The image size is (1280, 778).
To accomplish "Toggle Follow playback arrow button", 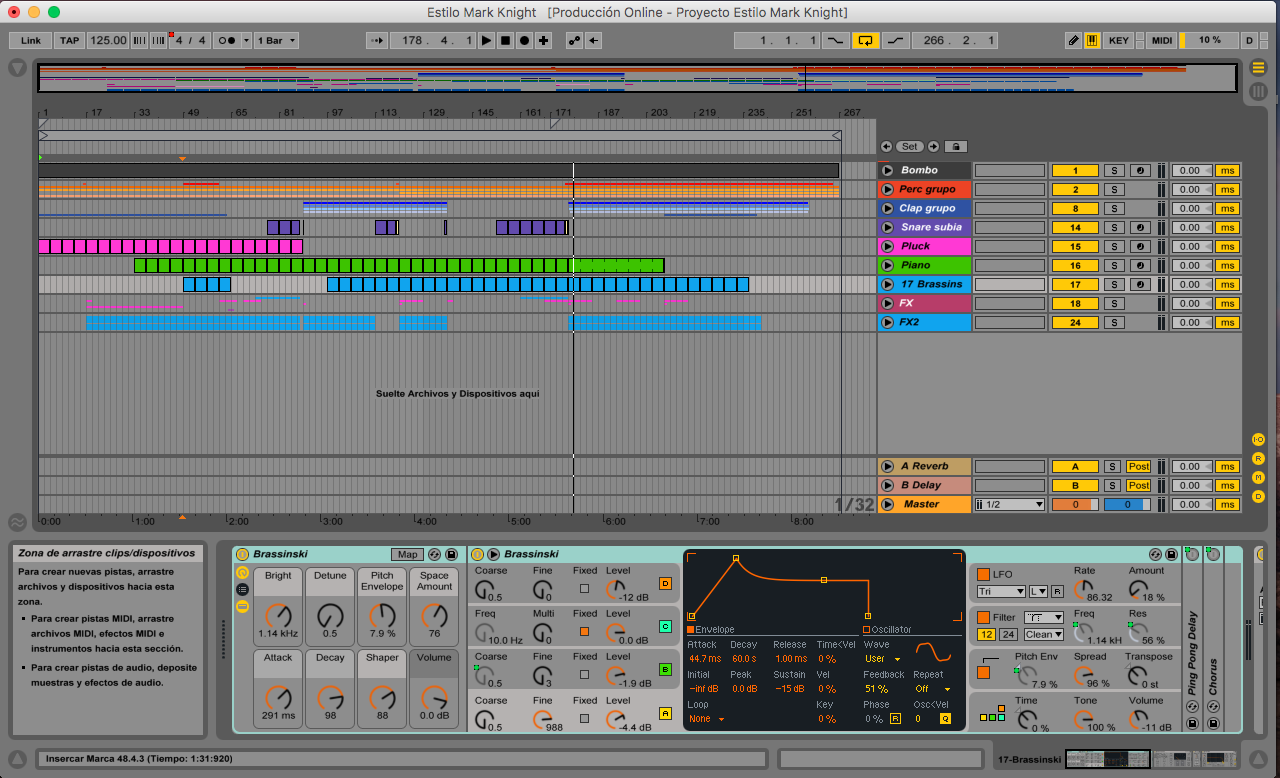I will (x=376, y=40).
